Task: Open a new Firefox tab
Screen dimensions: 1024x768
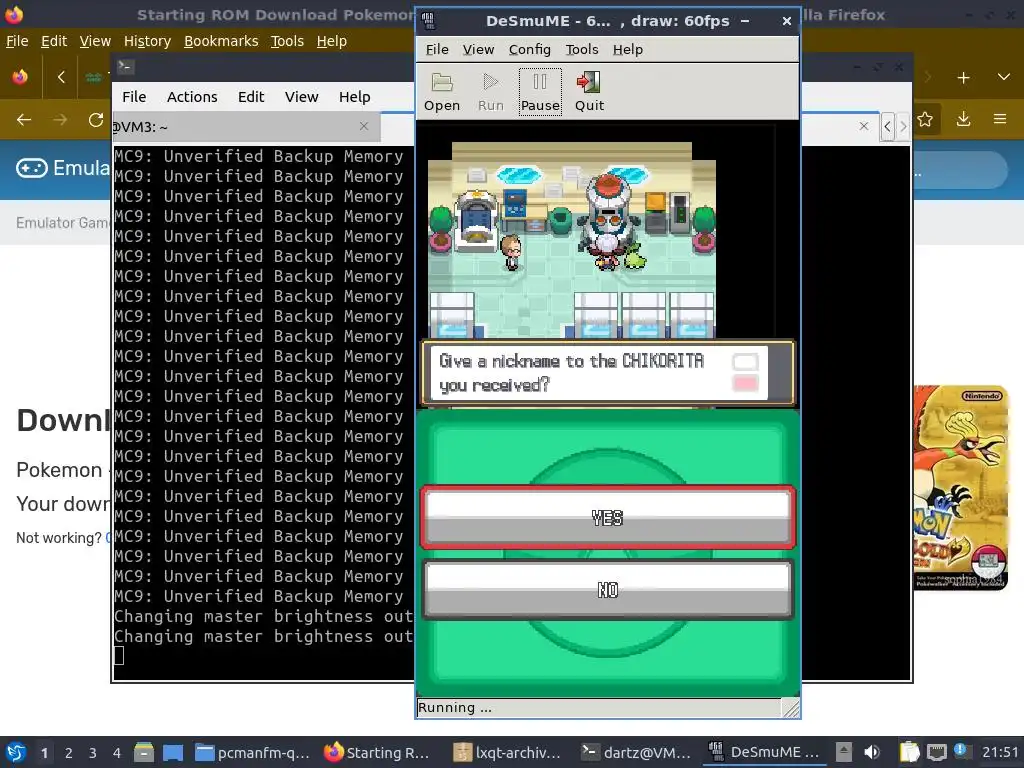Action: (x=963, y=78)
